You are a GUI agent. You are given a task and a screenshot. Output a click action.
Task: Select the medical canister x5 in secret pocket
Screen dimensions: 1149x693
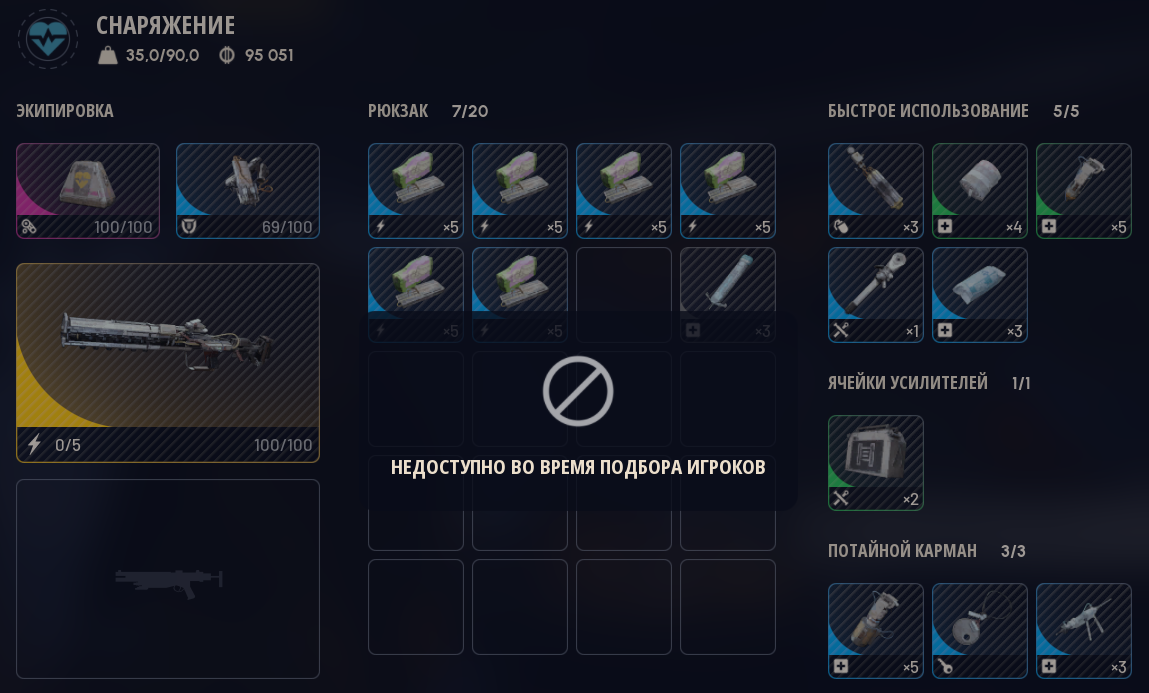coord(876,631)
